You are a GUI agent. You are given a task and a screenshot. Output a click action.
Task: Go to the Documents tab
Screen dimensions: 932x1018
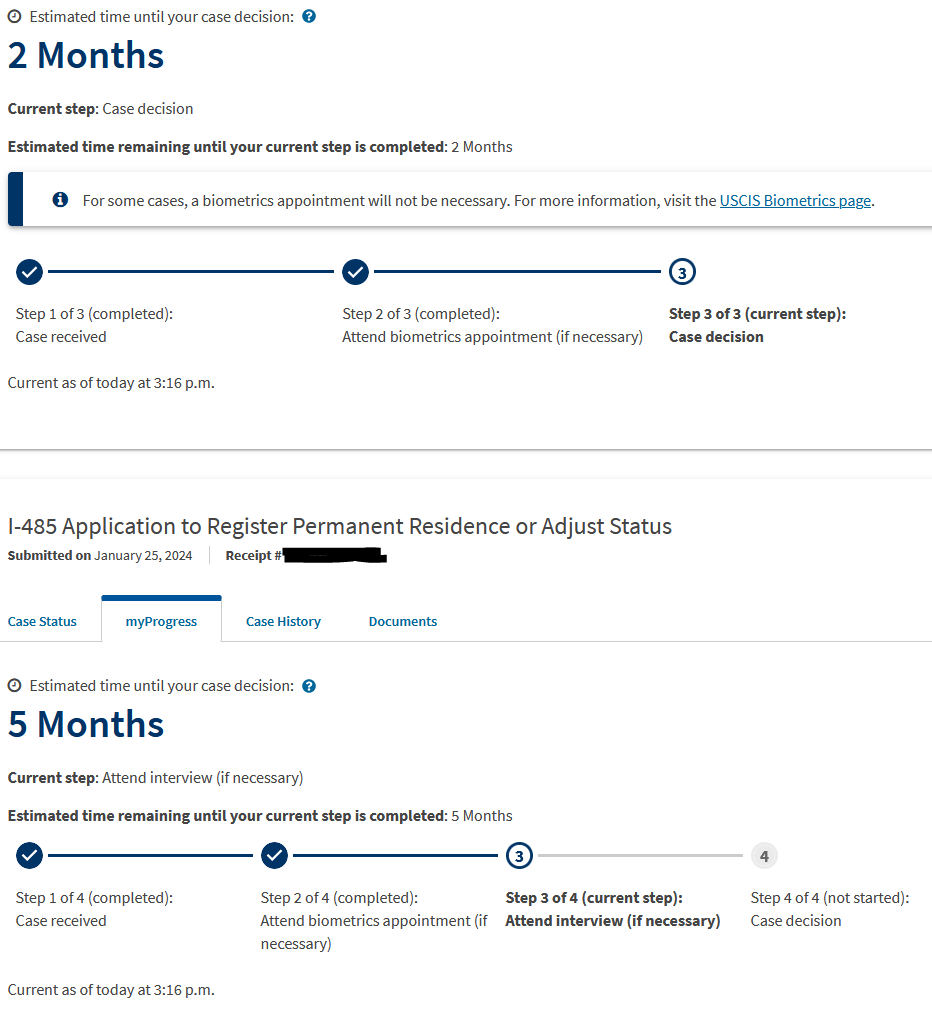403,621
